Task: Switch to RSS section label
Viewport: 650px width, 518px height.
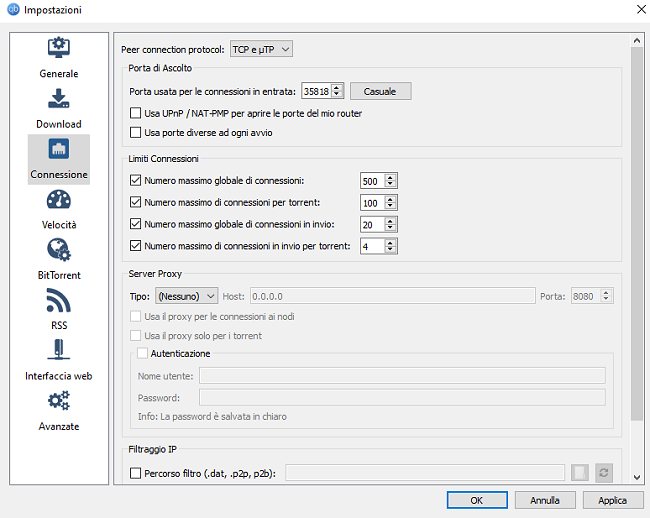Action: pyautogui.click(x=59, y=325)
